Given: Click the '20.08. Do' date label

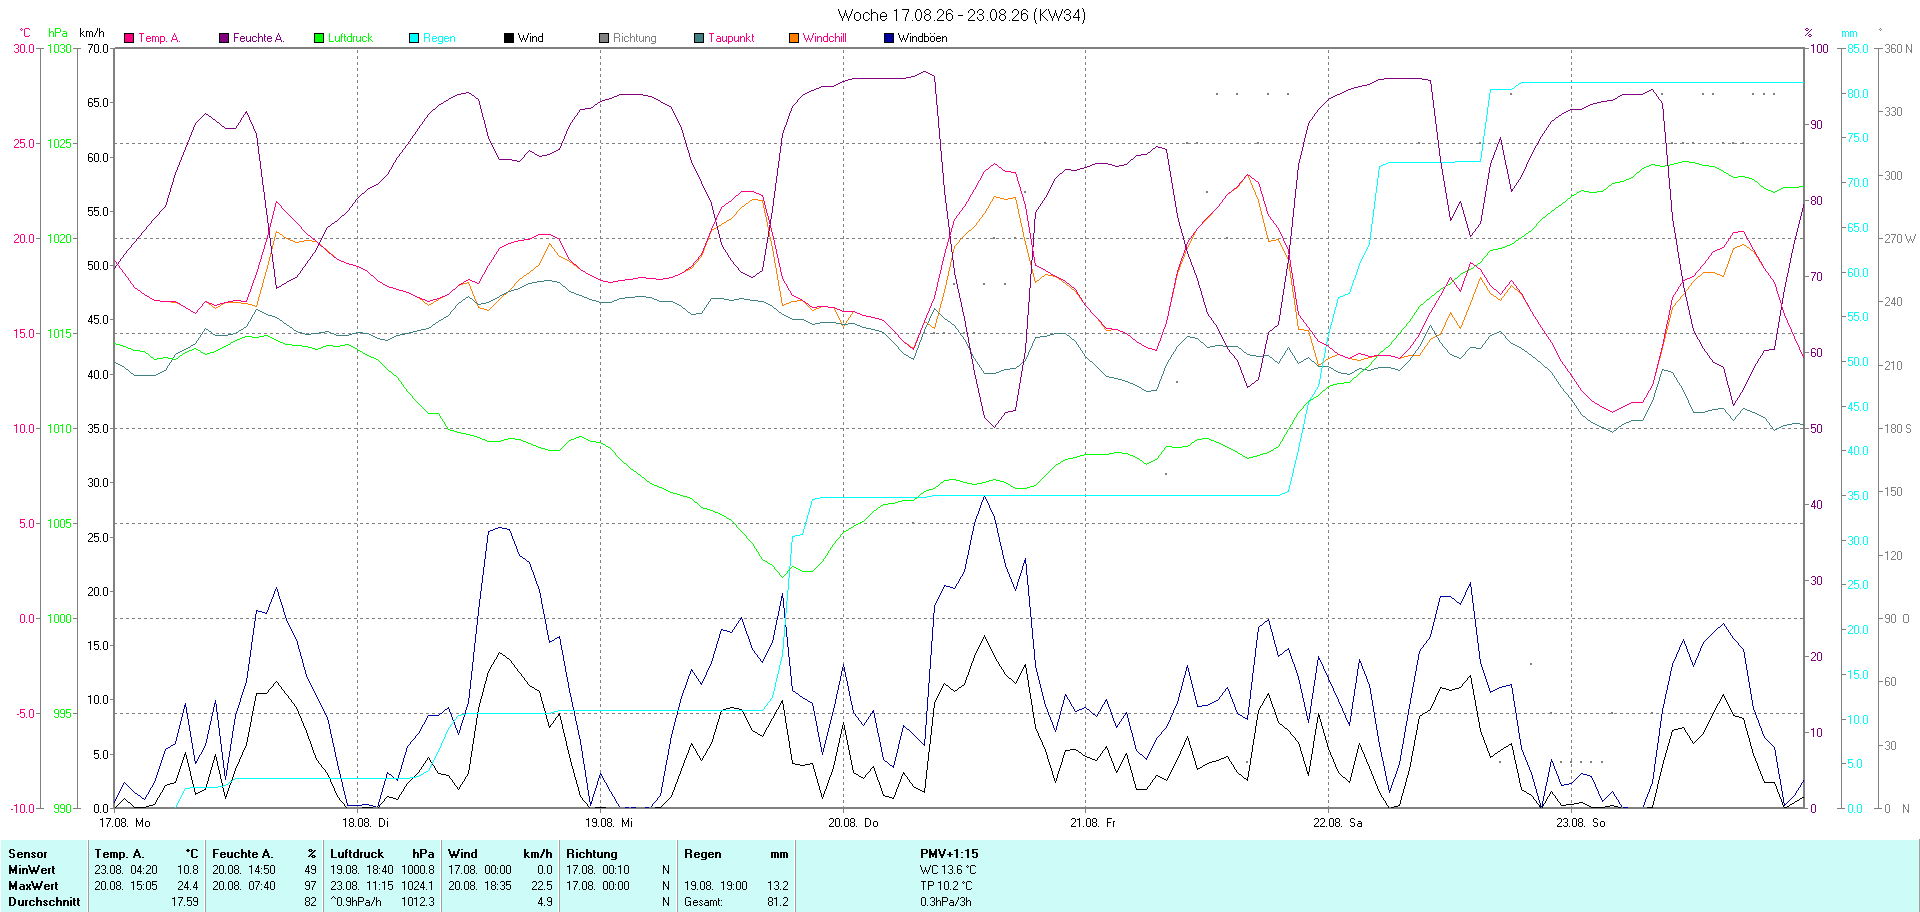Looking at the screenshot, I should 853,823.
